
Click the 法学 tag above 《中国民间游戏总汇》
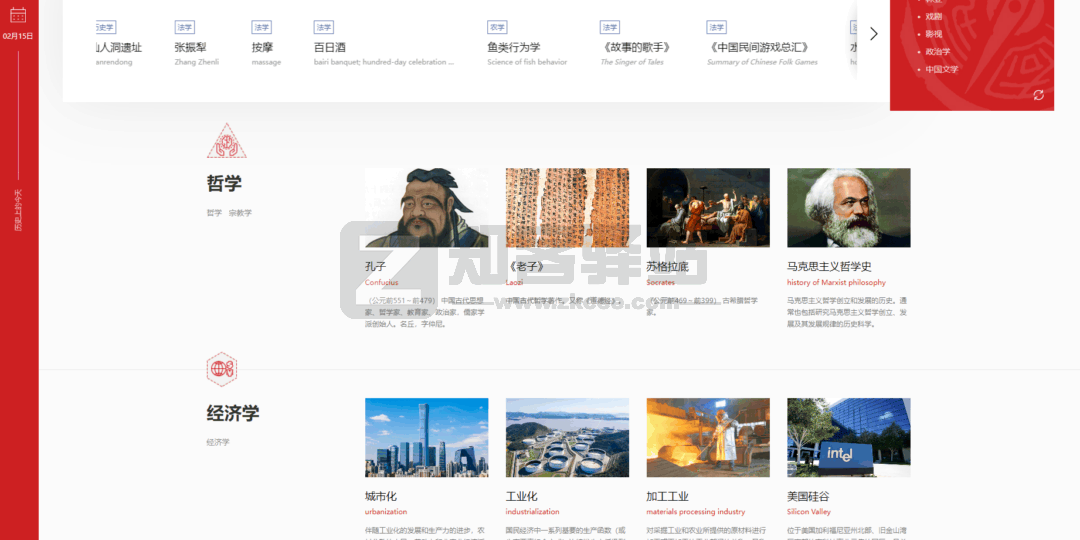click(716, 28)
